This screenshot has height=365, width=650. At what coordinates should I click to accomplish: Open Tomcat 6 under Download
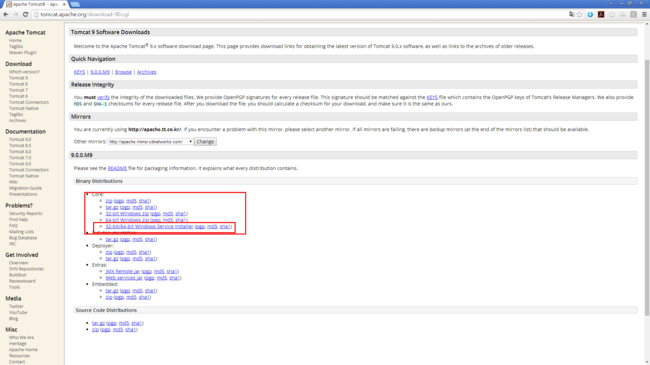tap(18, 96)
